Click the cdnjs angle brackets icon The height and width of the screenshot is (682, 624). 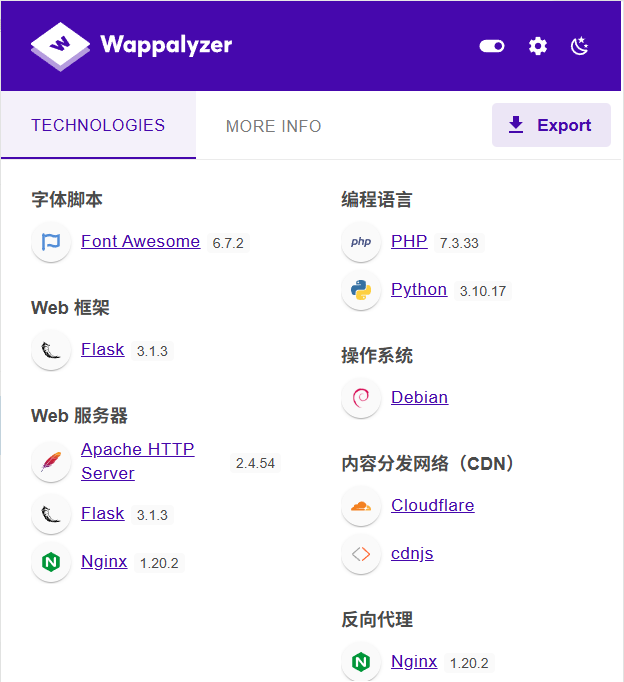pos(361,554)
